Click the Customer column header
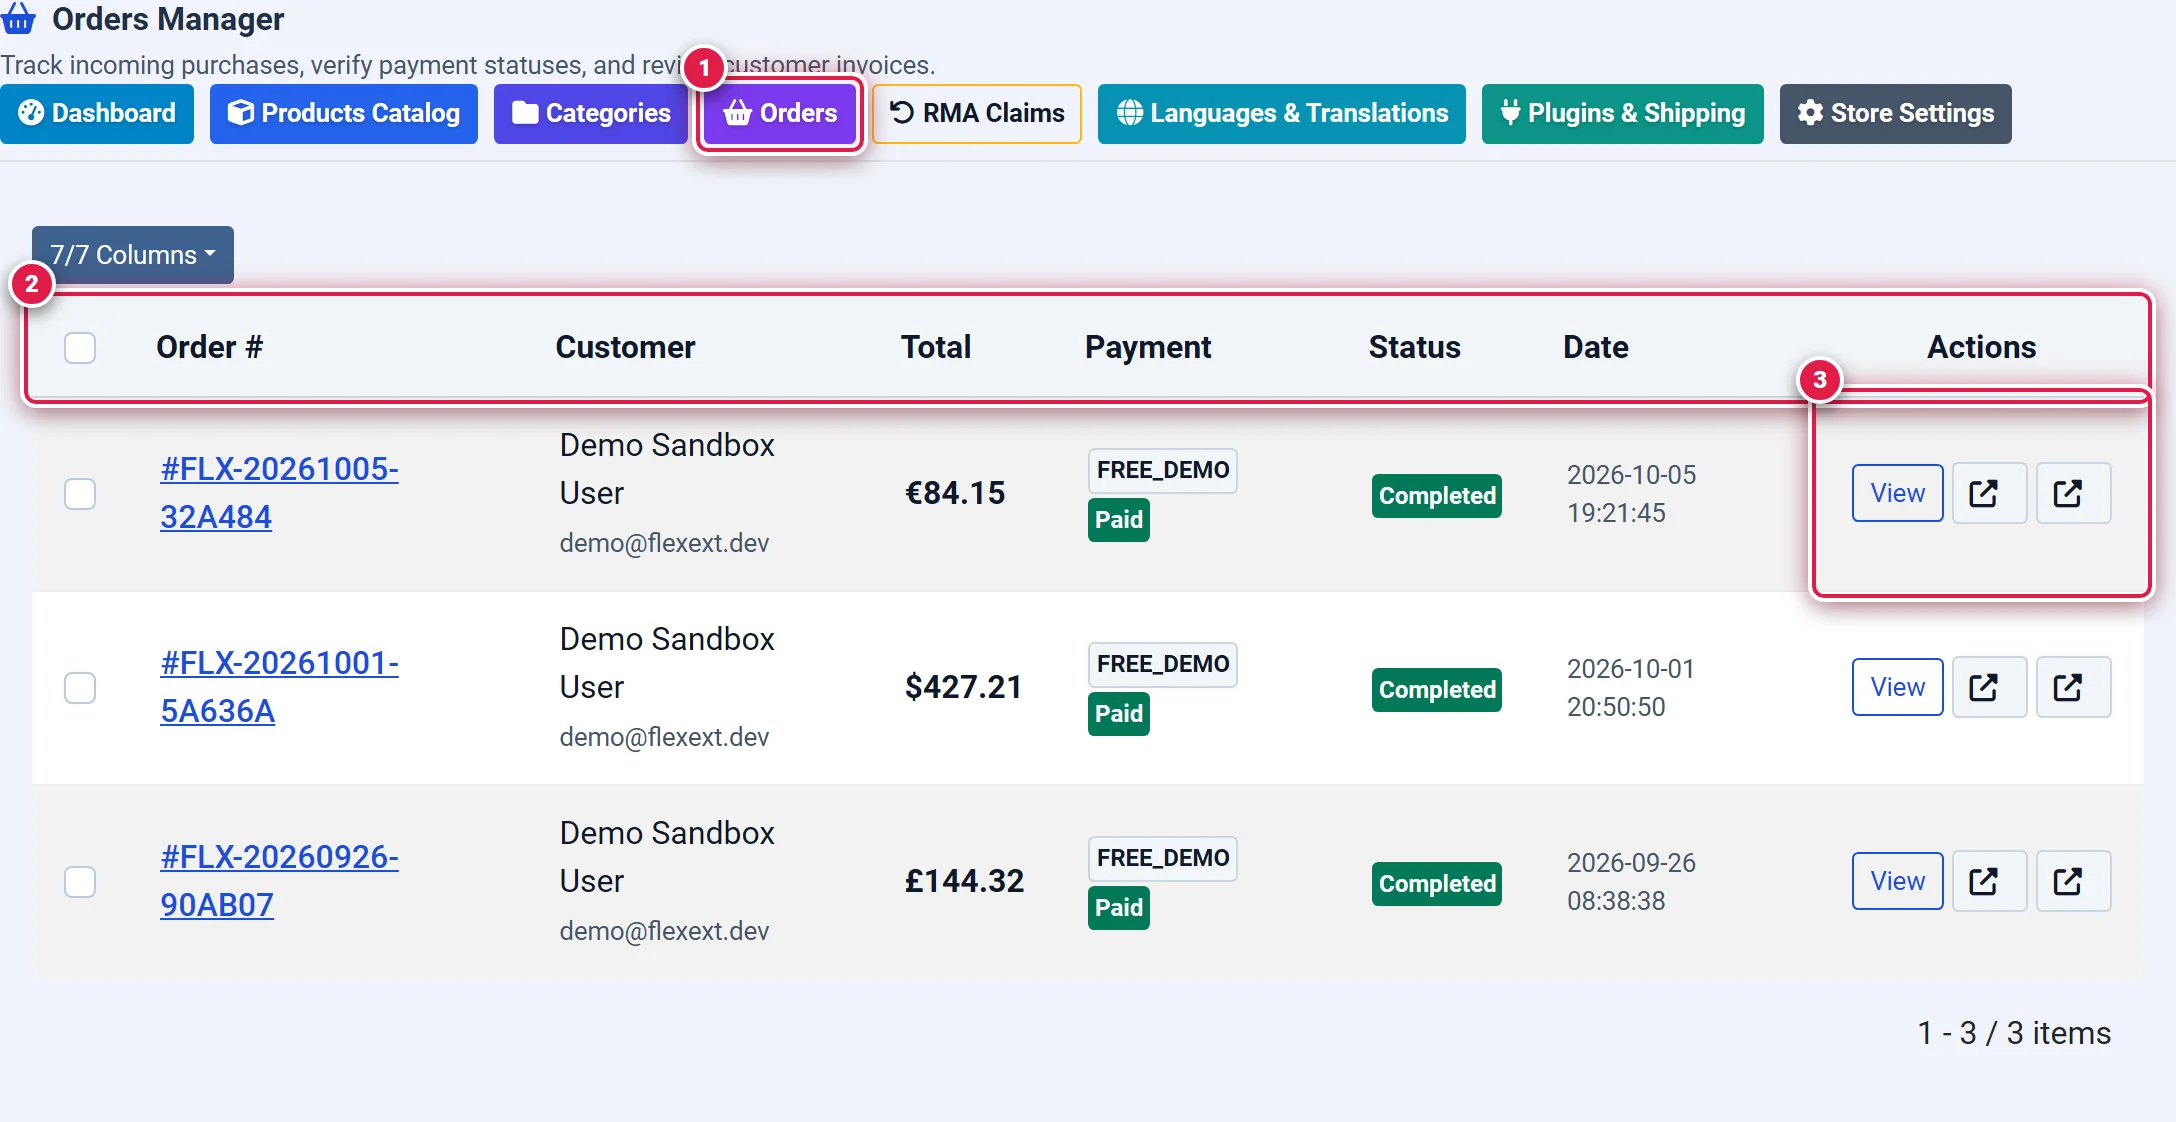This screenshot has height=1122, width=2176. (625, 347)
